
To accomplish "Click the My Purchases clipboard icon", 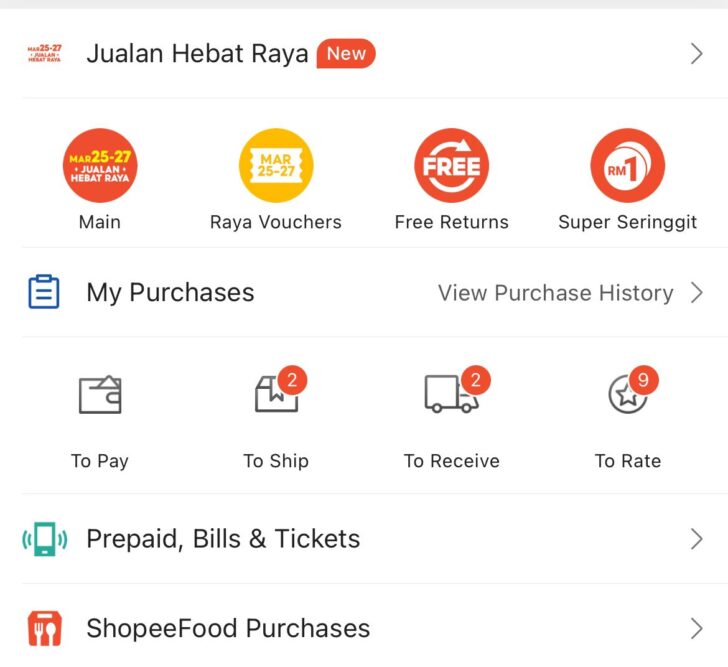I will click(x=44, y=293).
